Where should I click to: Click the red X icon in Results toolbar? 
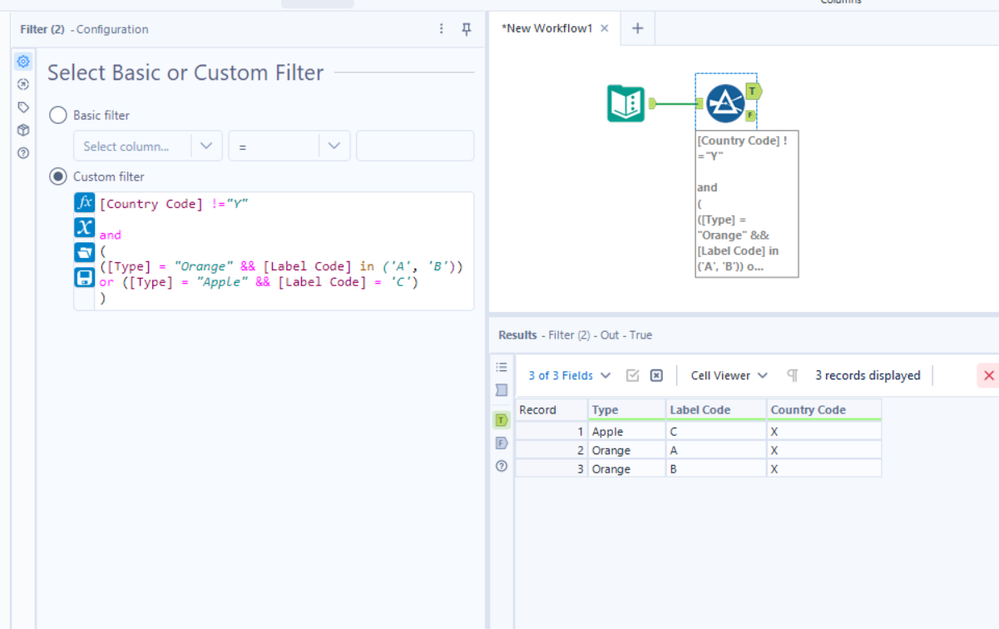988,375
